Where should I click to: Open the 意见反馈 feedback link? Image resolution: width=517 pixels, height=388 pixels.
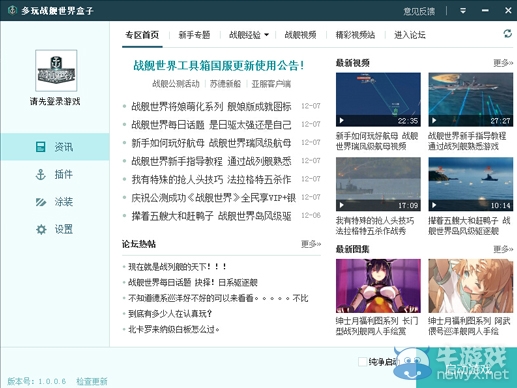419,11
